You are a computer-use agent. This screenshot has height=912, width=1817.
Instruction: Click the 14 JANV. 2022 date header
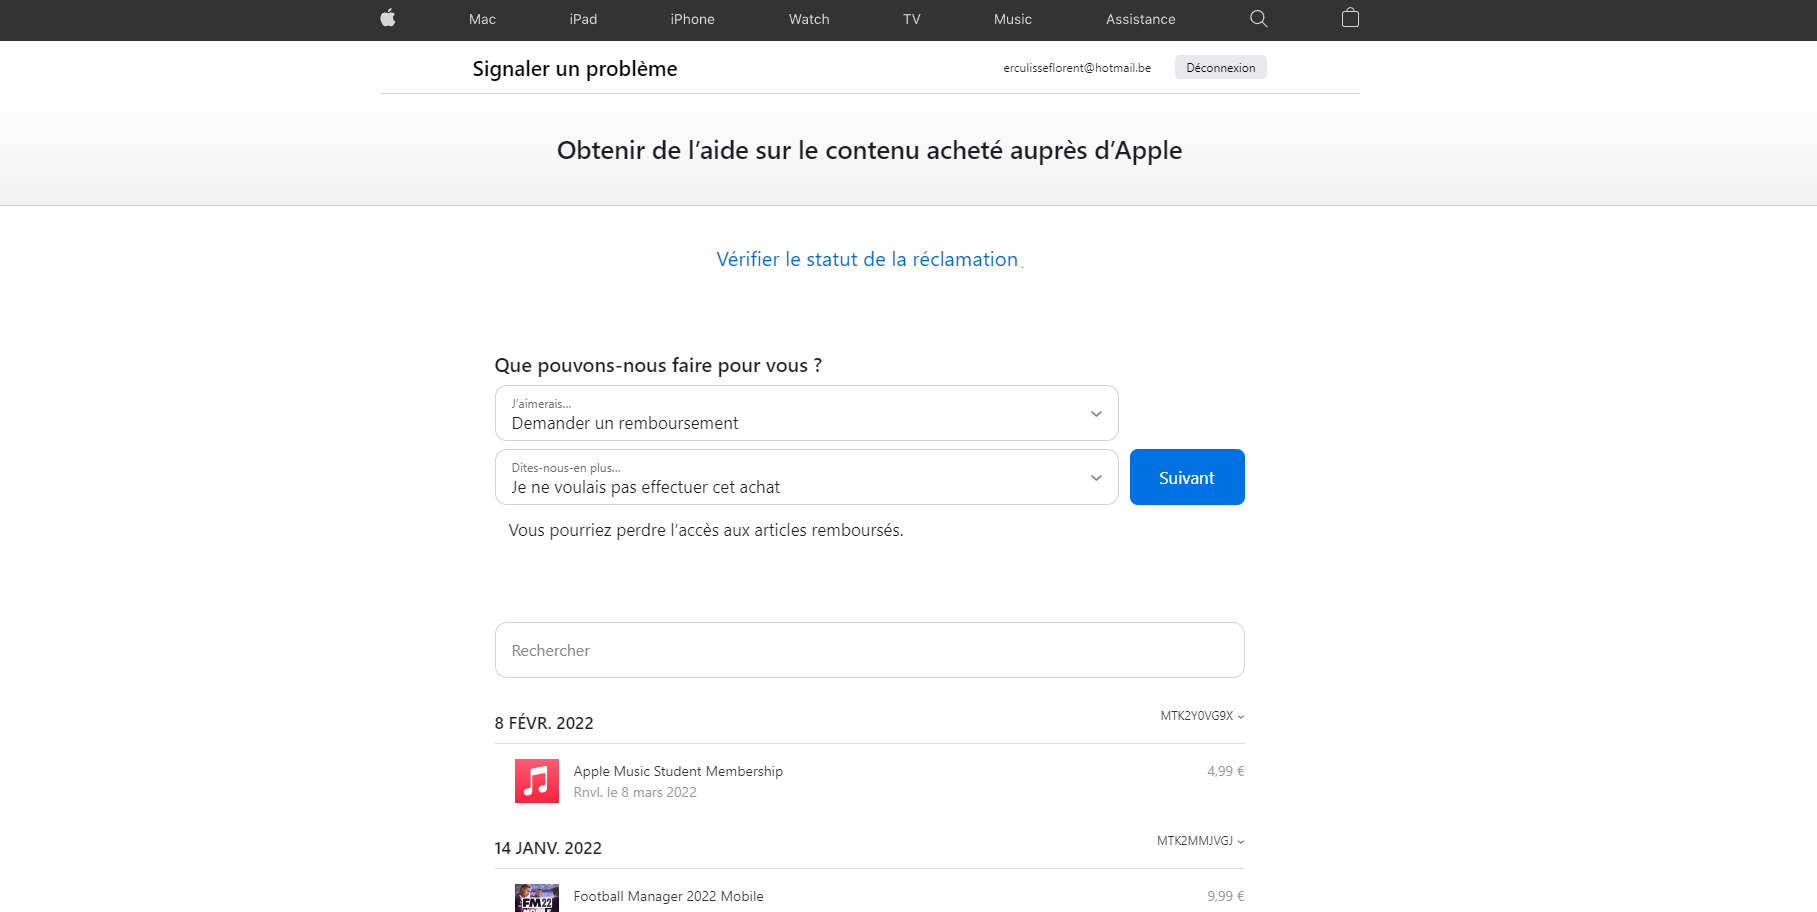tap(548, 848)
